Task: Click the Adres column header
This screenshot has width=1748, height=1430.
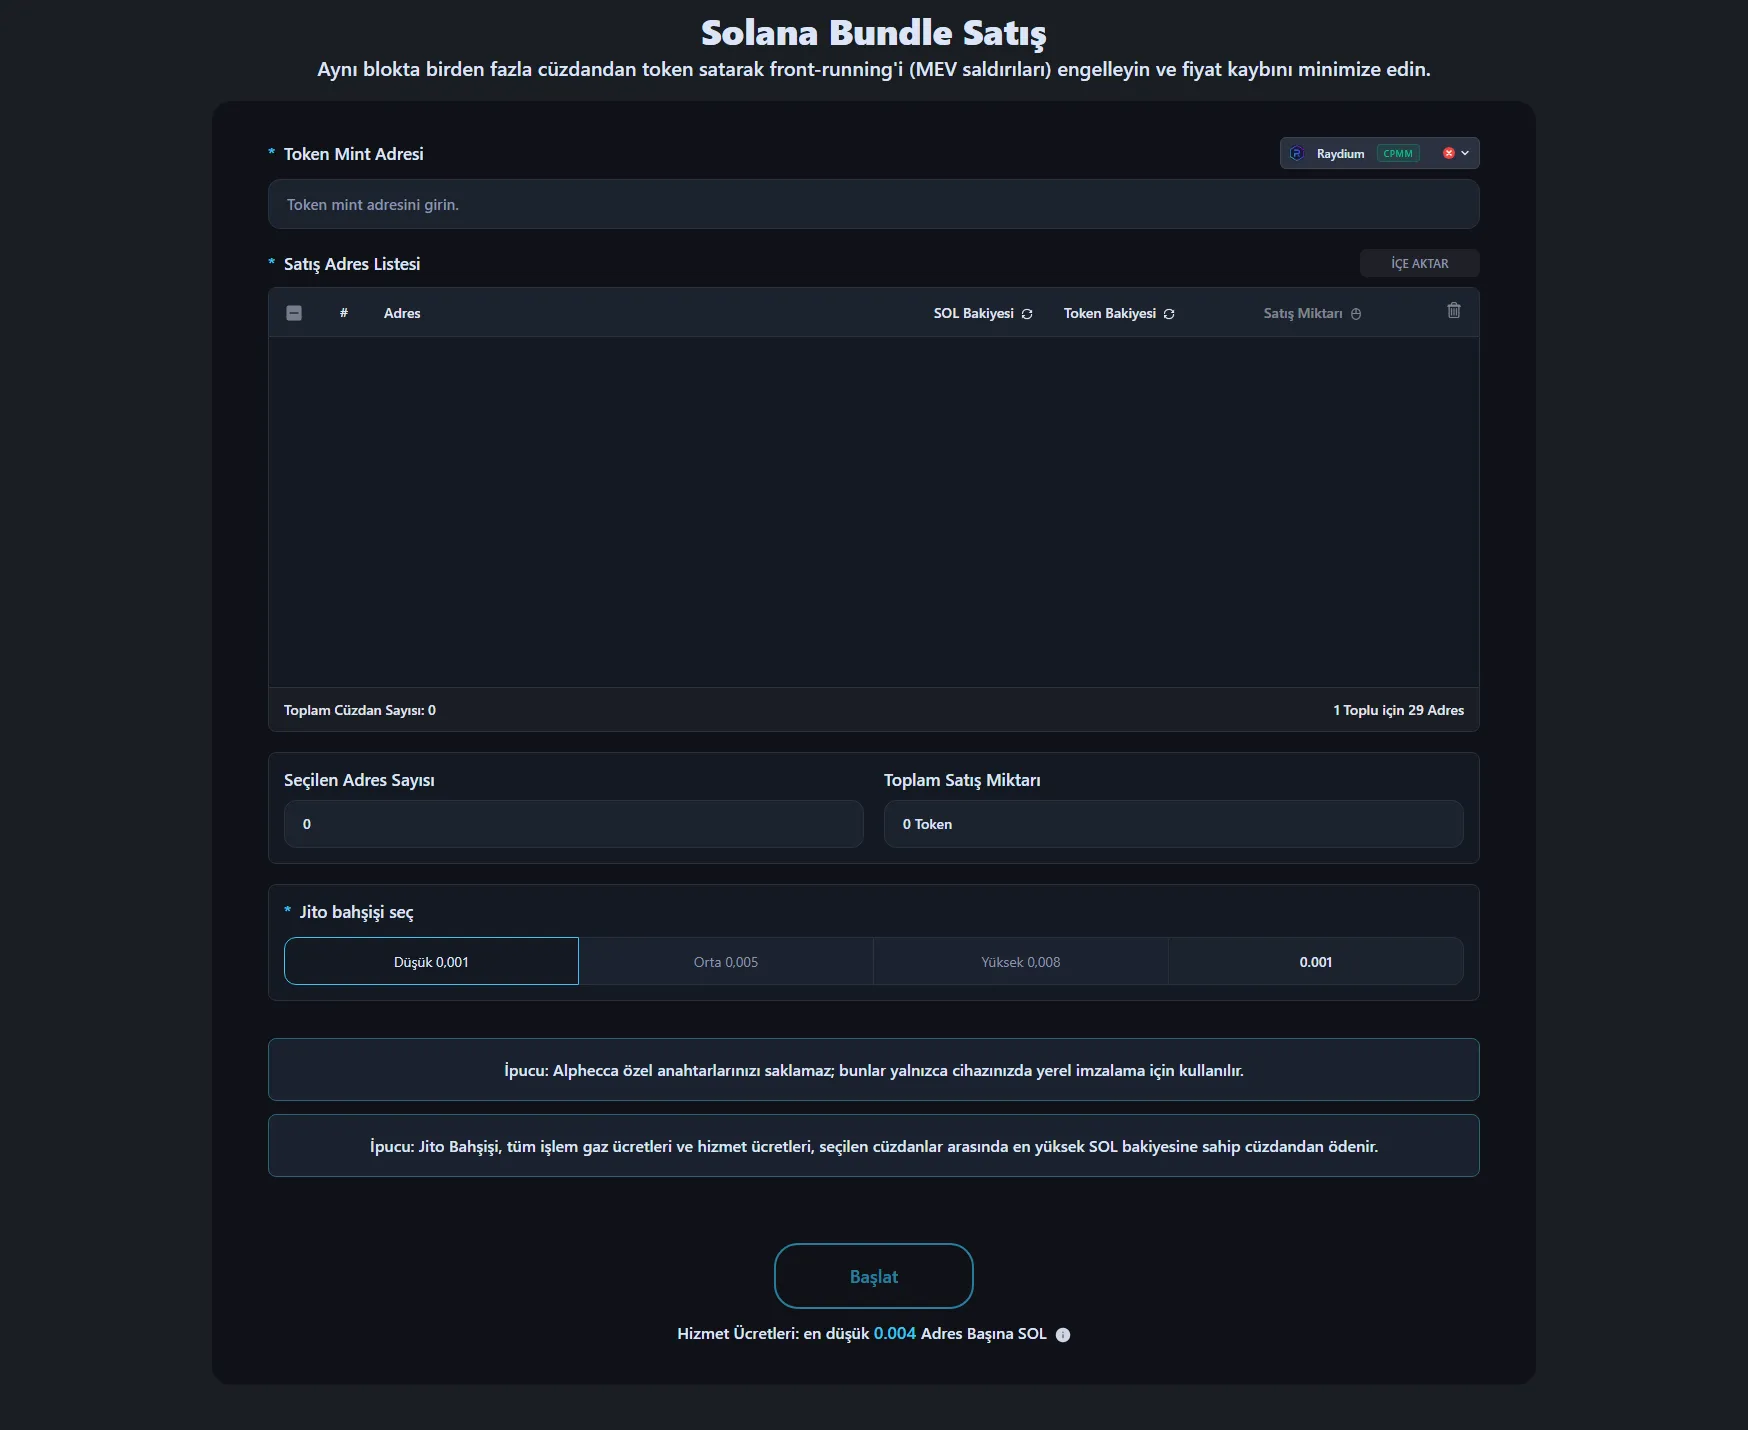Action: (402, 313)
